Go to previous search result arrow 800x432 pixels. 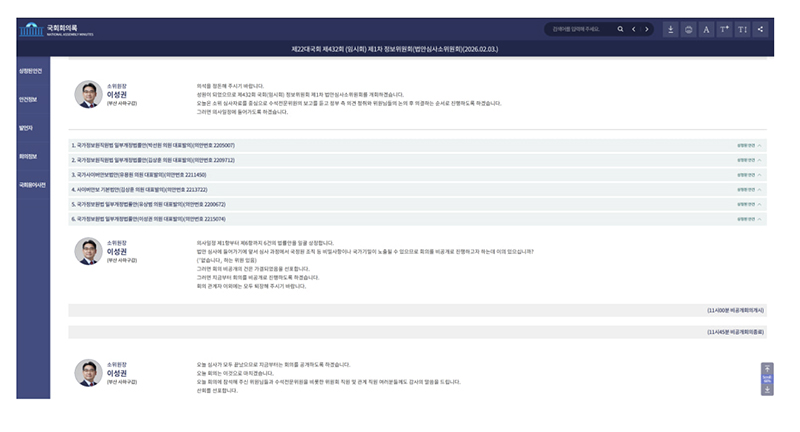pos(634,29)
